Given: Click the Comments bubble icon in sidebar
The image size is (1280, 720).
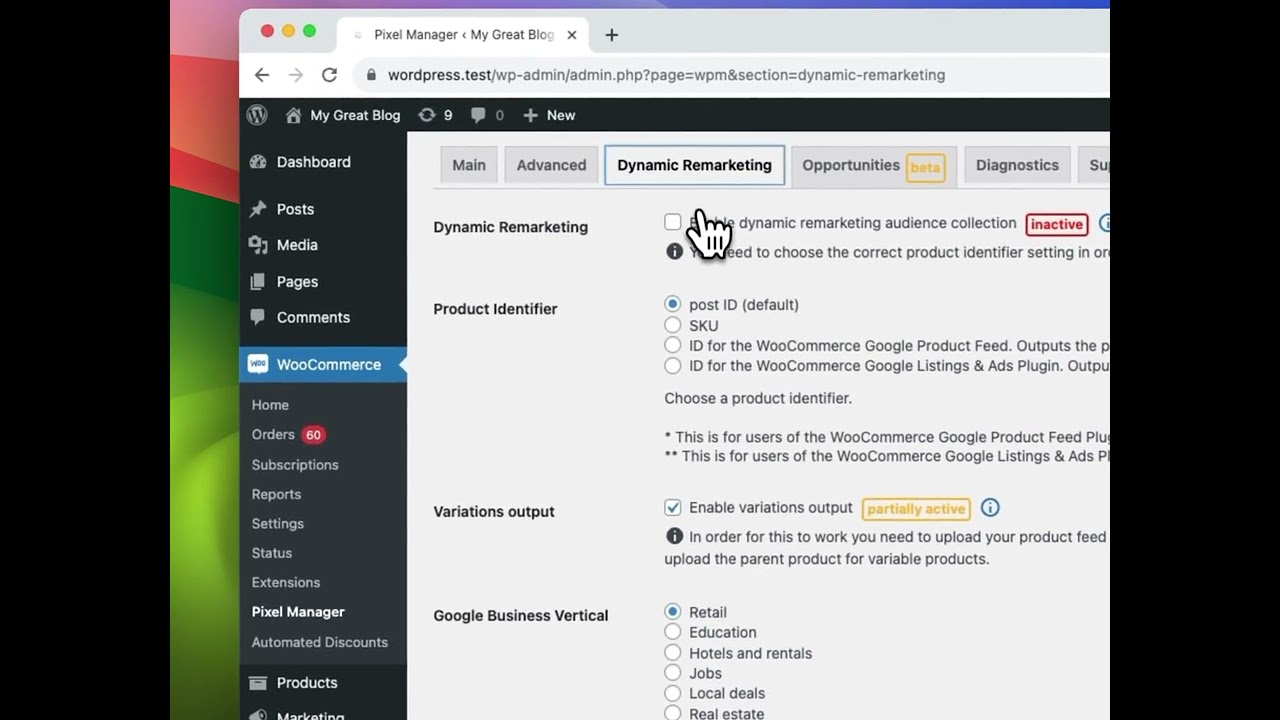Looking at the screenshot, I should click(258, 317).
